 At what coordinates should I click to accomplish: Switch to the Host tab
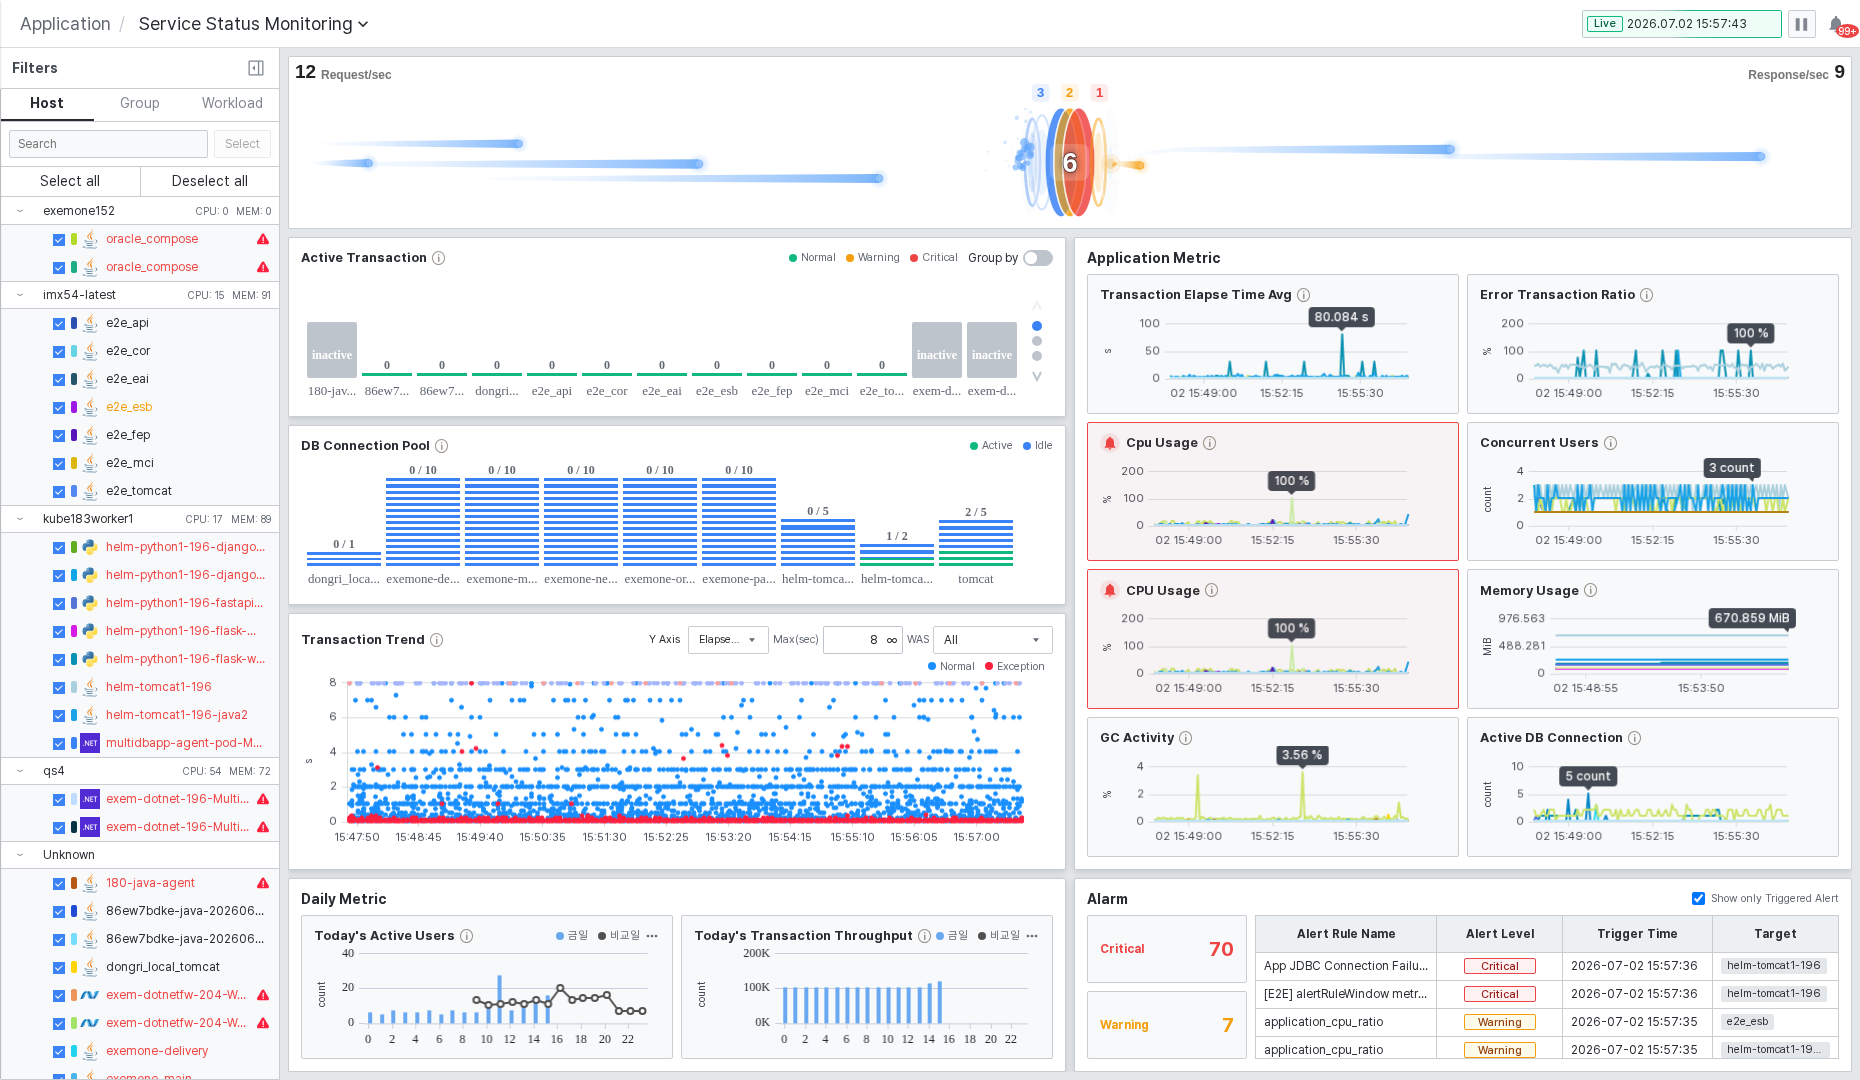(47, 104)
